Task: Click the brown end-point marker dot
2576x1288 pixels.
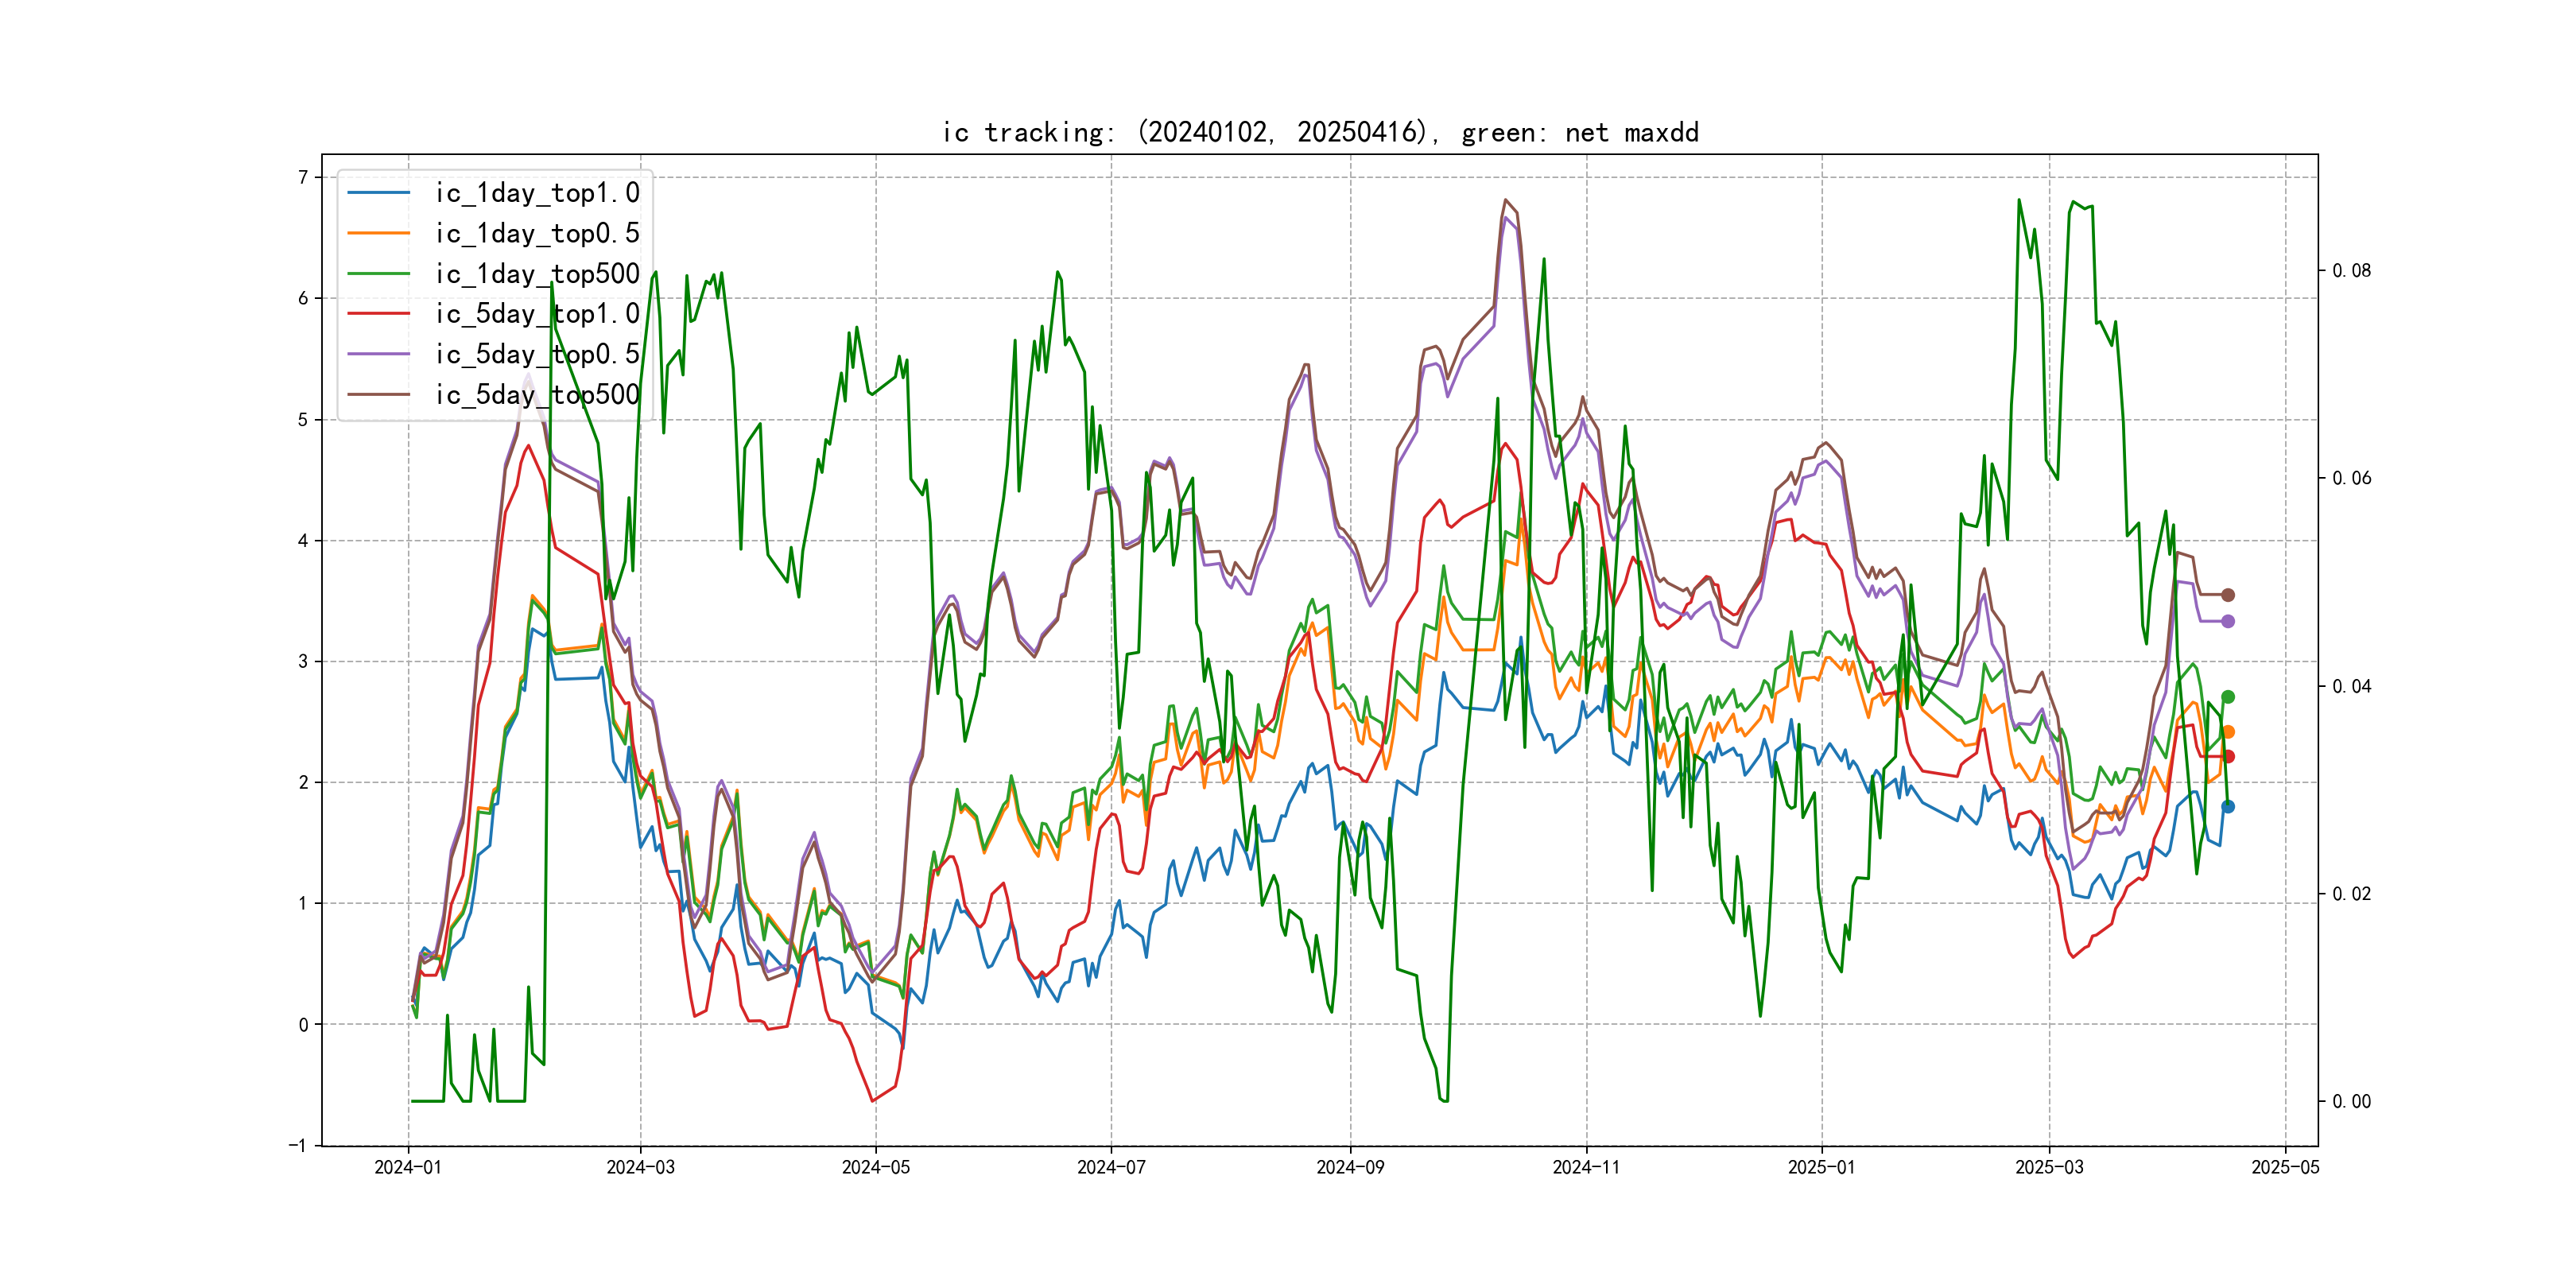Action: (x=2228, y=595)
